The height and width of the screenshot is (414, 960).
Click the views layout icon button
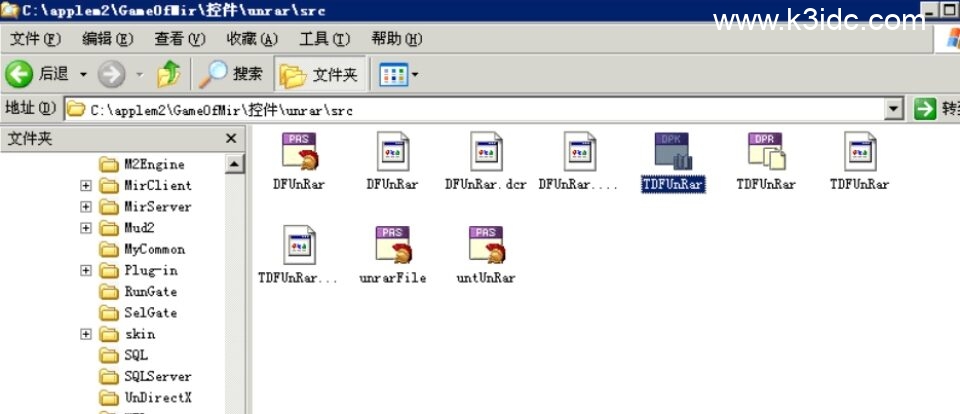[394, 75]
